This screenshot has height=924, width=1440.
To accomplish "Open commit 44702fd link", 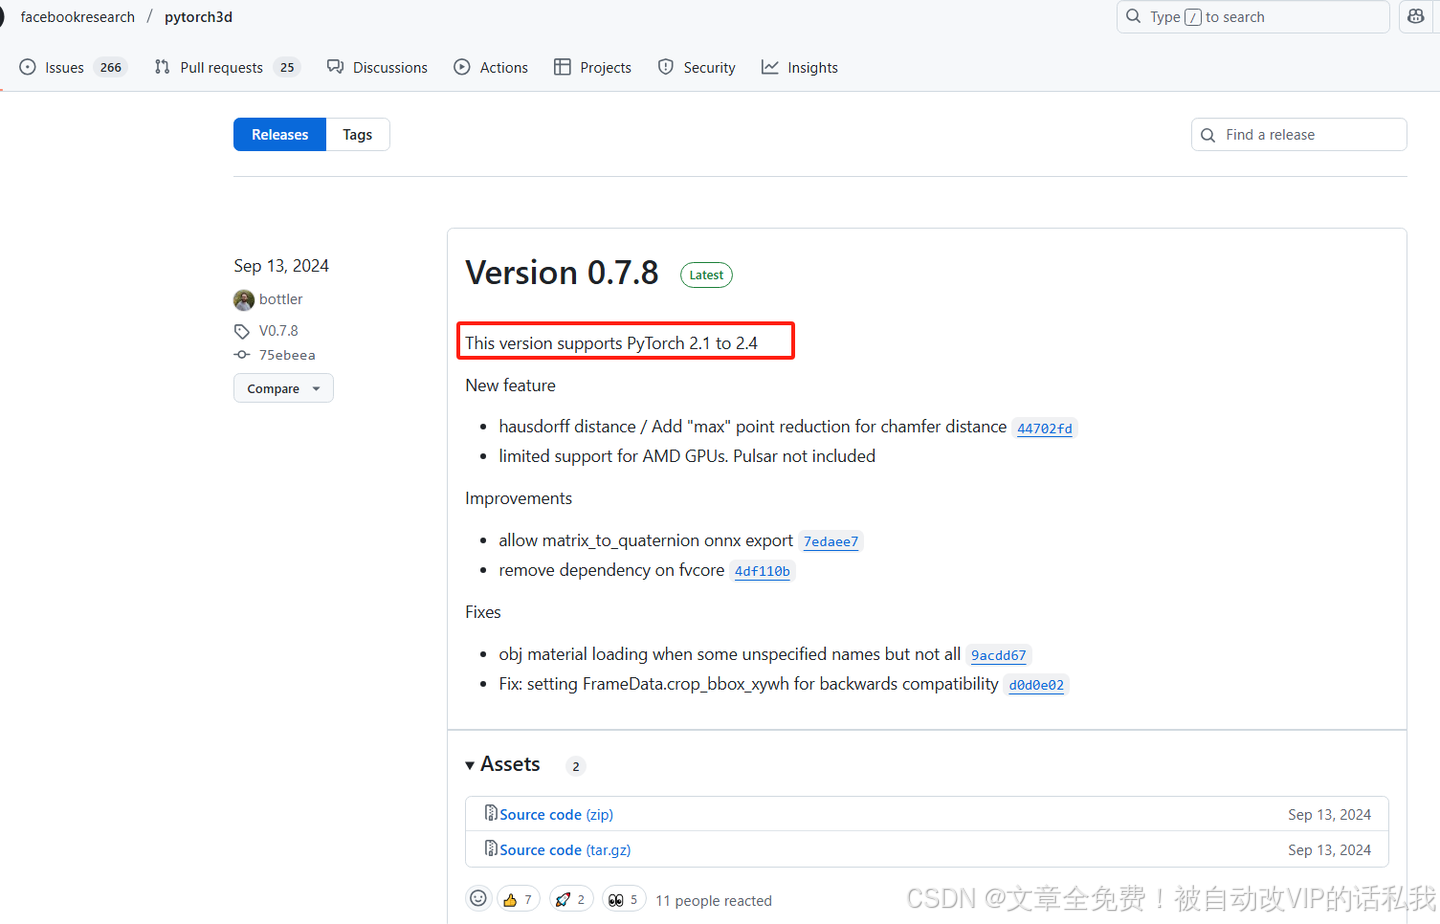I will click(x=1044, y=428).
